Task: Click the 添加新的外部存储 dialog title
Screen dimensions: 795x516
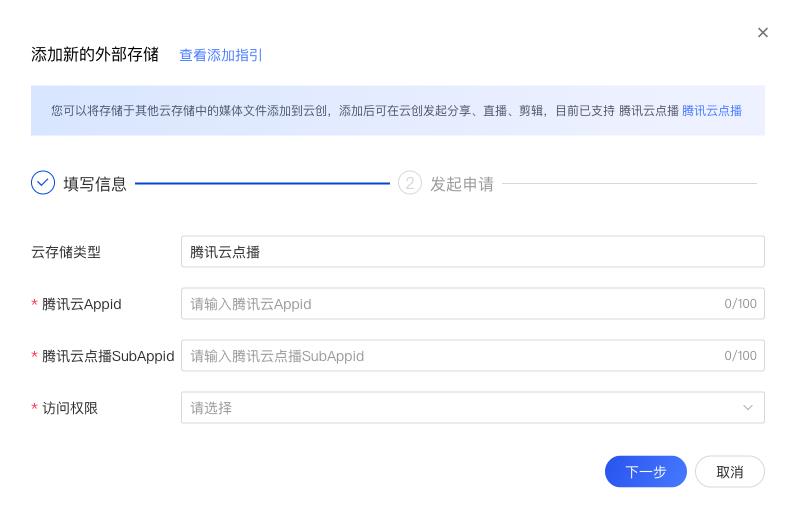Action: click(95, 54)
